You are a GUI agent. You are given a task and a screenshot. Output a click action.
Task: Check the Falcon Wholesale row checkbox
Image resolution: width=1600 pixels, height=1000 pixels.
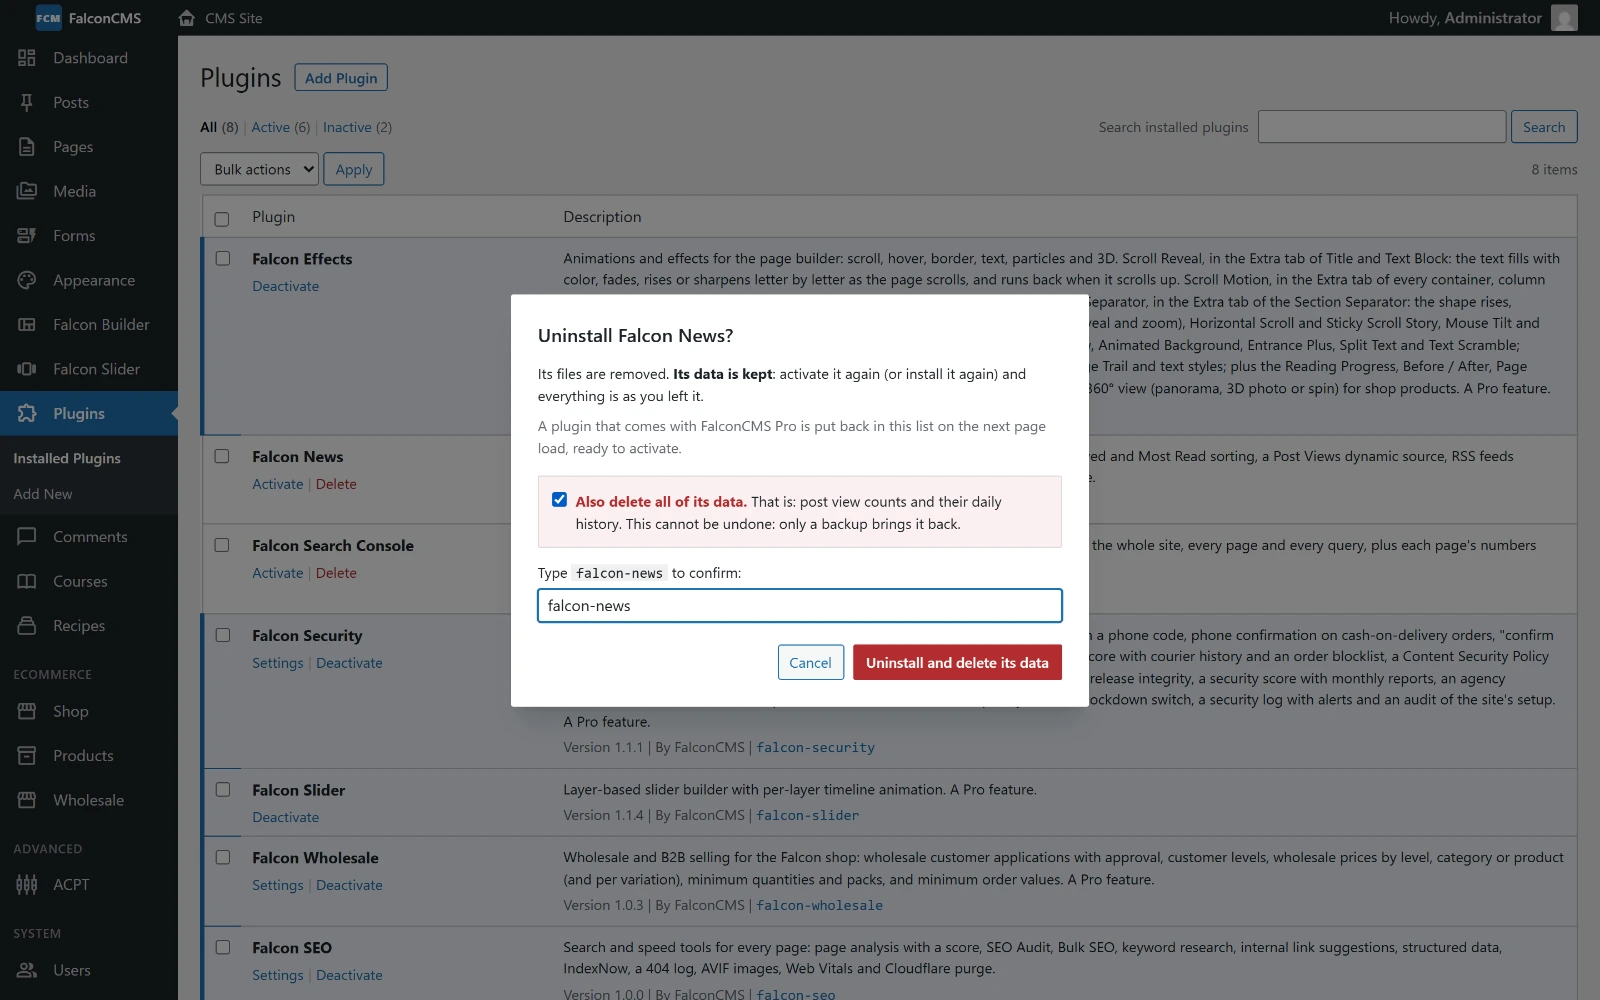(222, 857)
